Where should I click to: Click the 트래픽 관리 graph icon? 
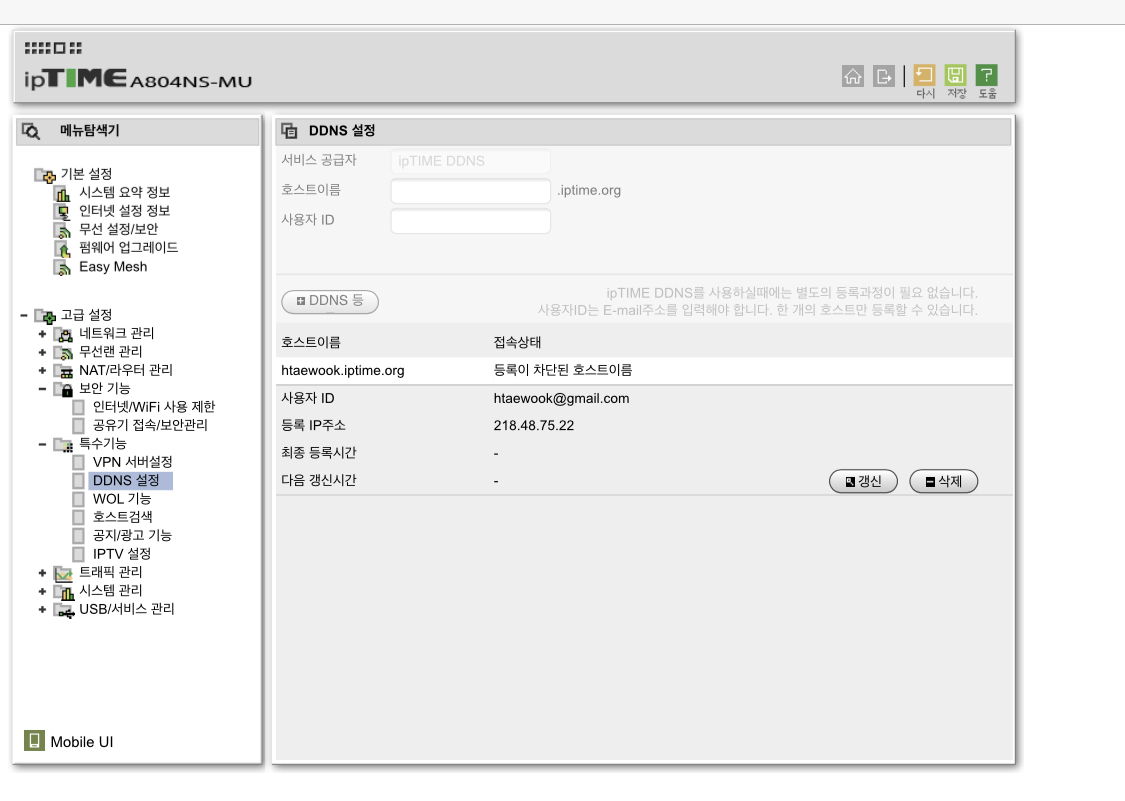click(63, 573)
